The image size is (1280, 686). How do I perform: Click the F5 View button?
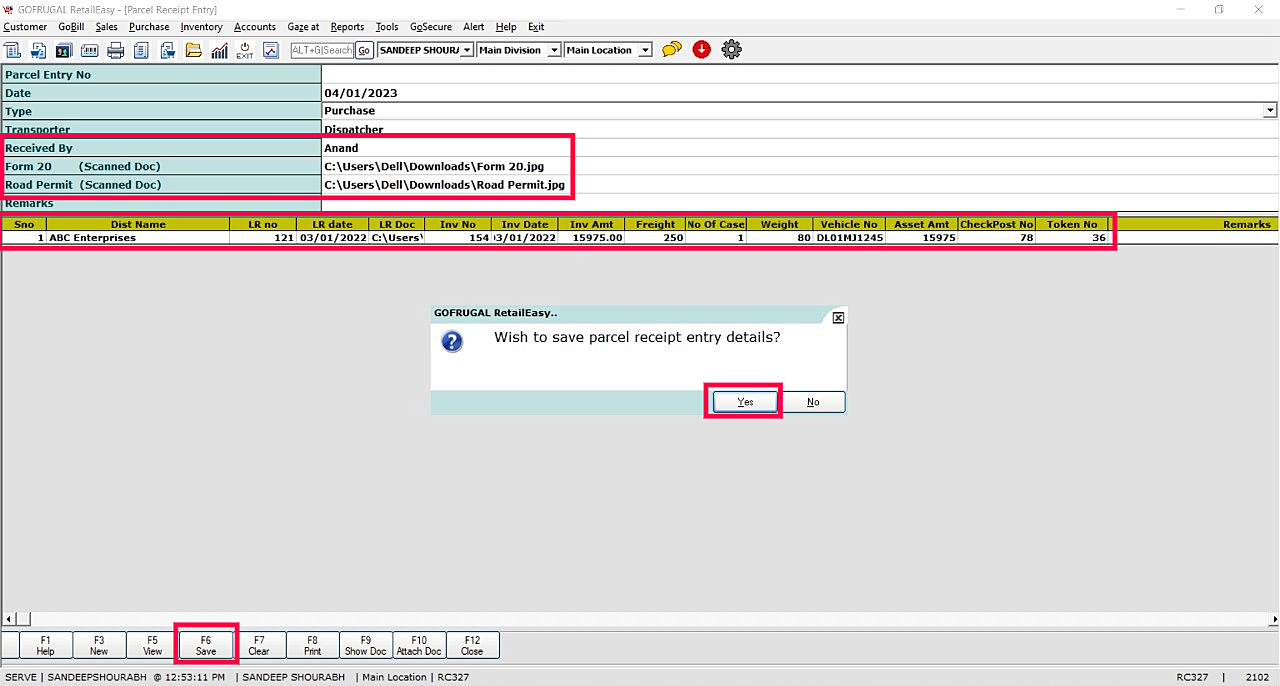tap(152, 645)
